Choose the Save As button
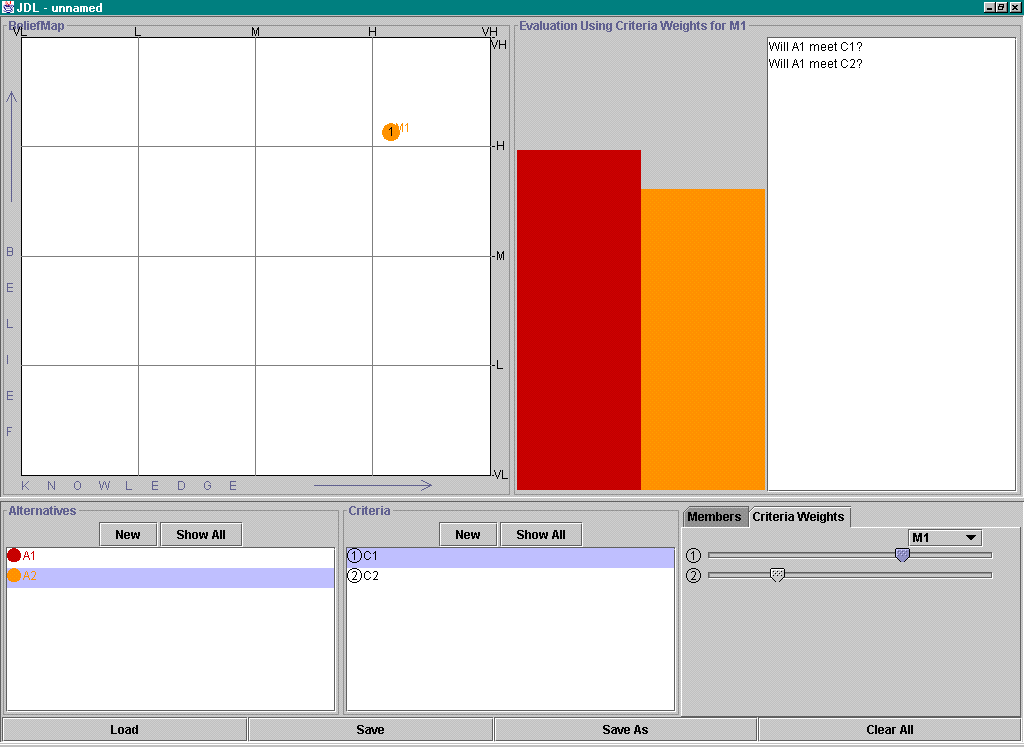This screenshot has height=747, width=1024. coord(625,729)
